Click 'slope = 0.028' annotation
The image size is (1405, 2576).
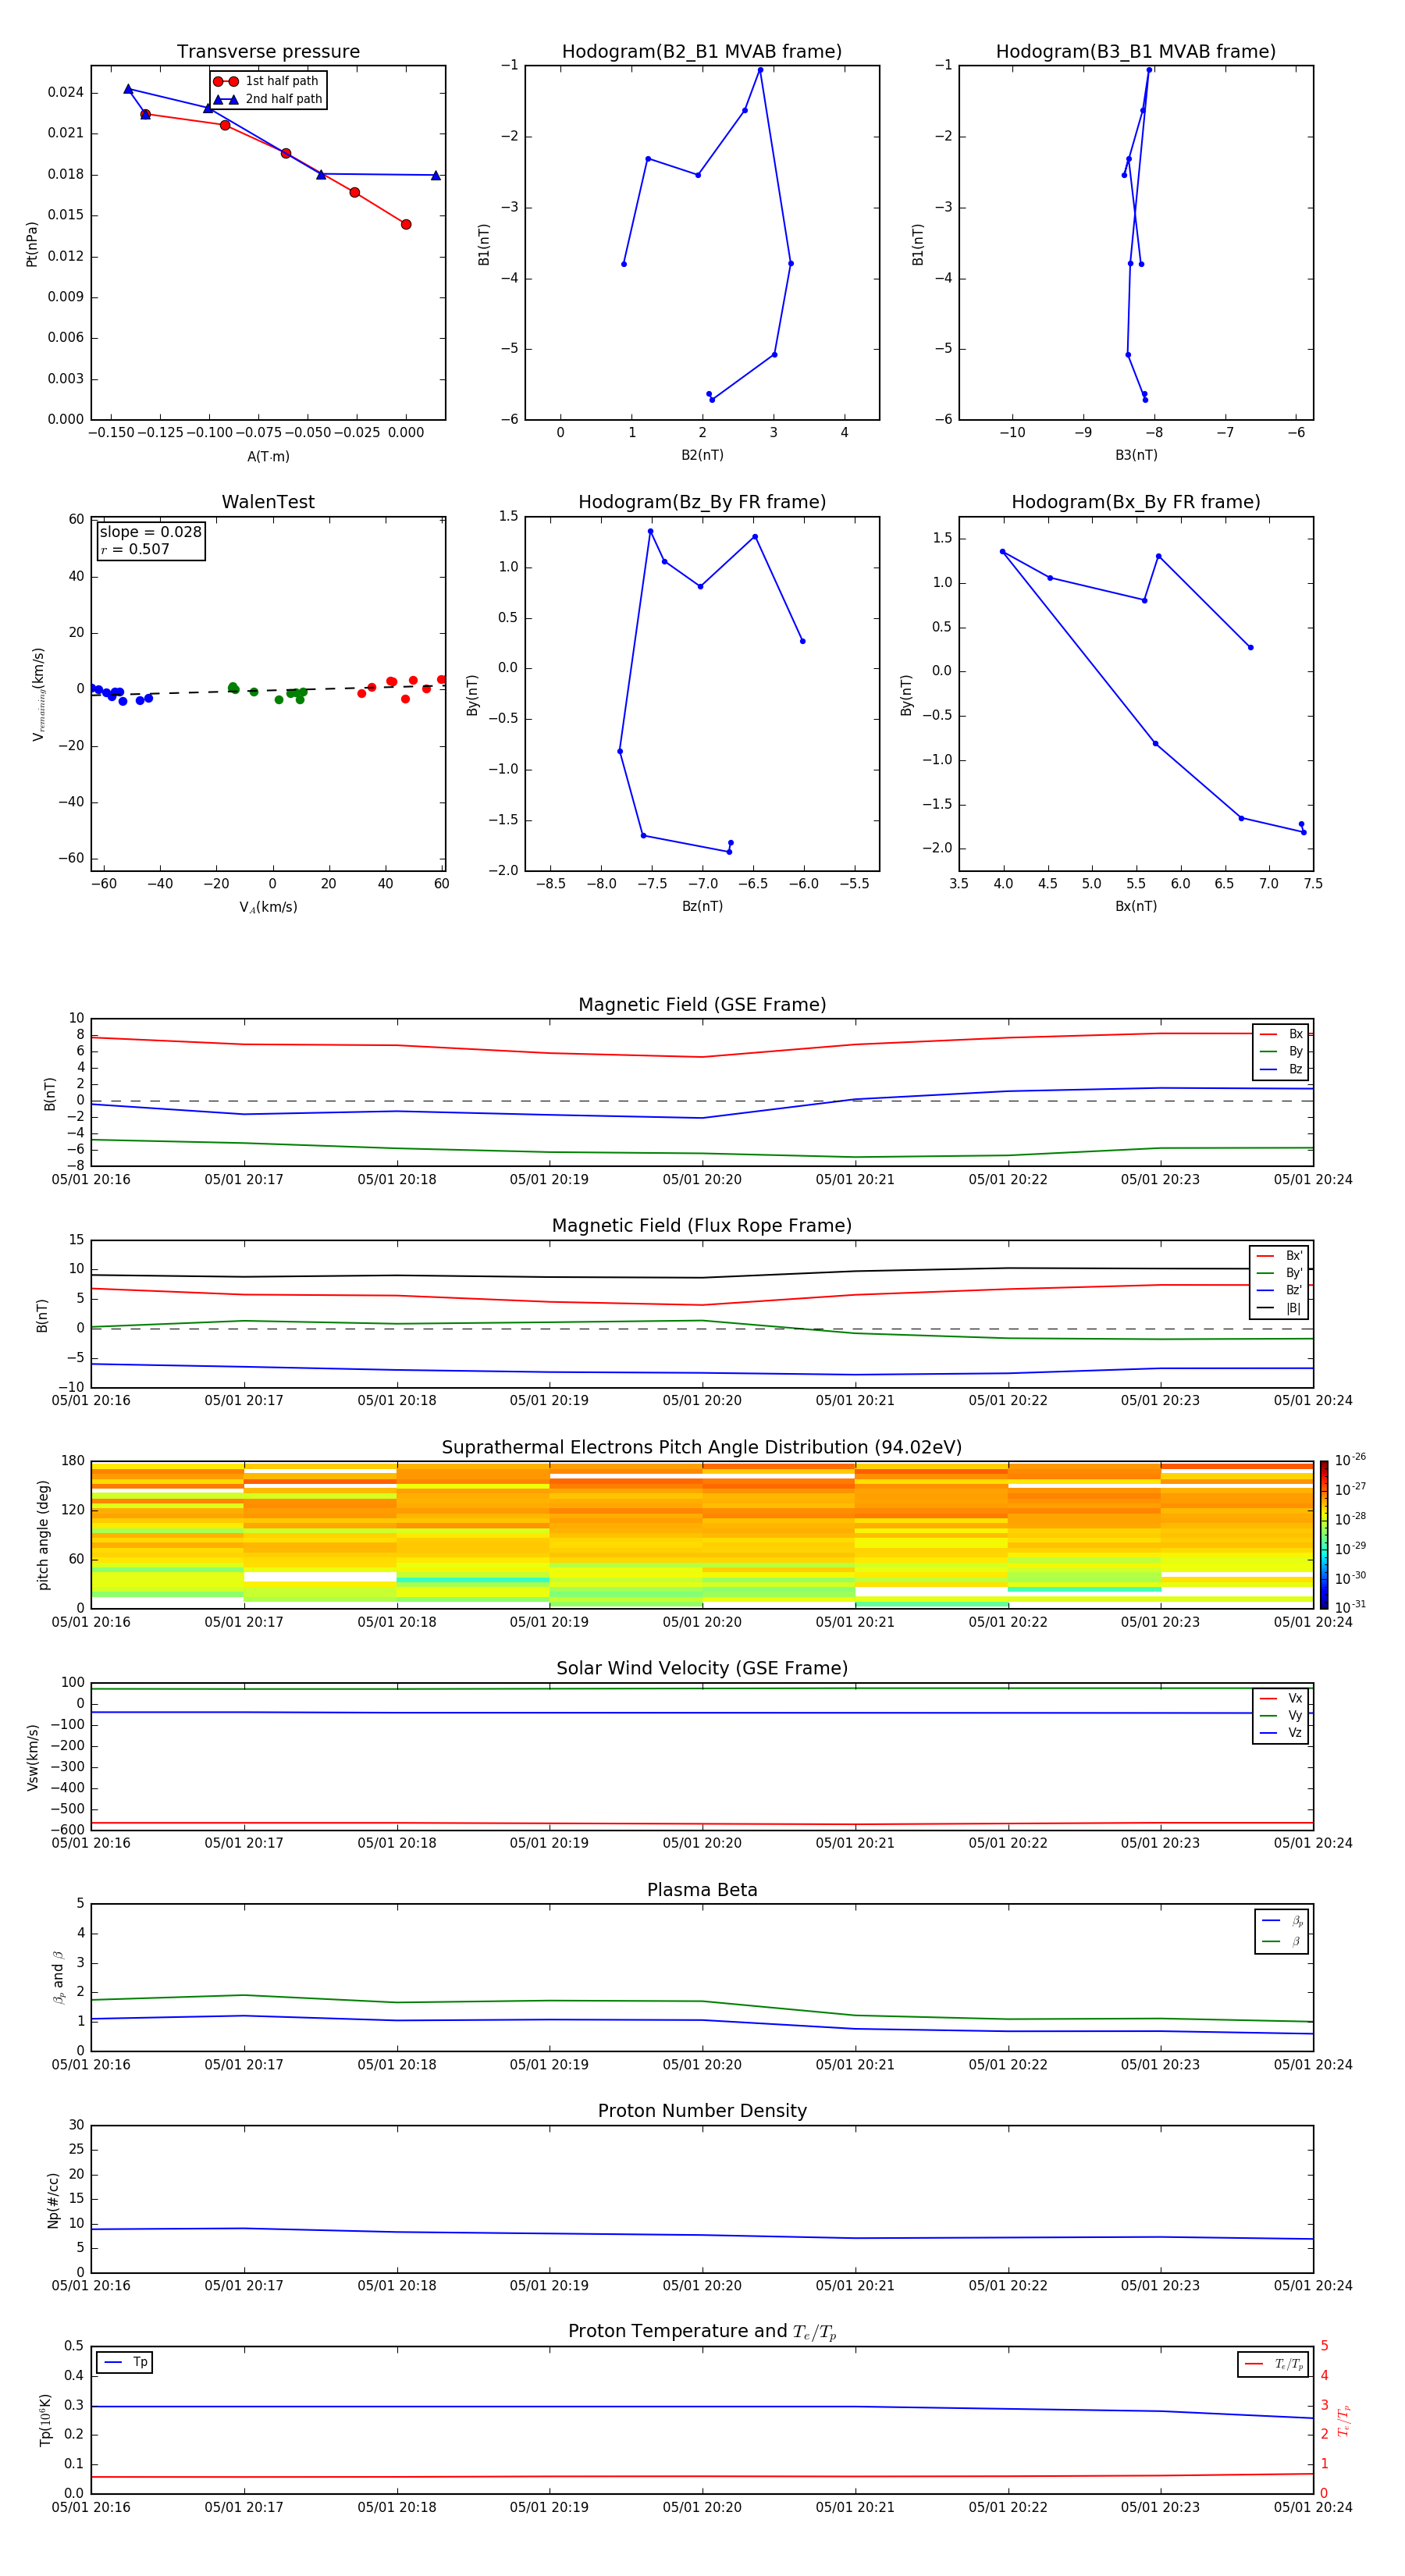(x=151, y=532)
